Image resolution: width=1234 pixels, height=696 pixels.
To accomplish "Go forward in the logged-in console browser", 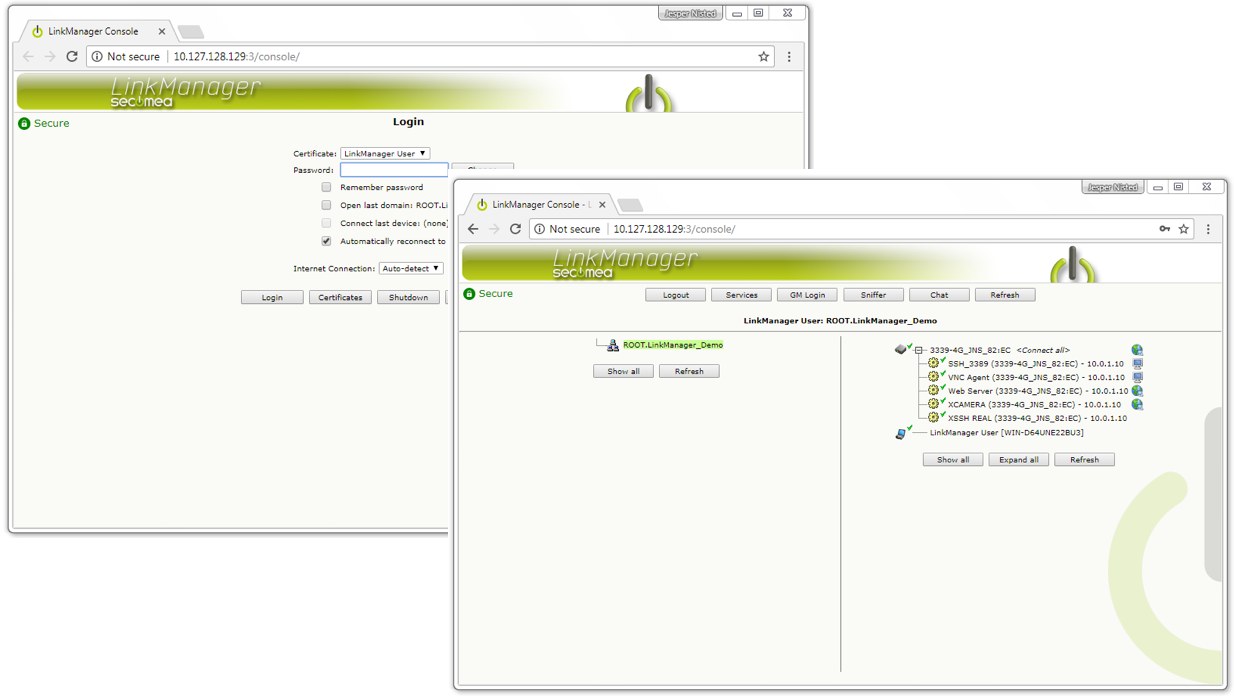I will tap(494, 229).
